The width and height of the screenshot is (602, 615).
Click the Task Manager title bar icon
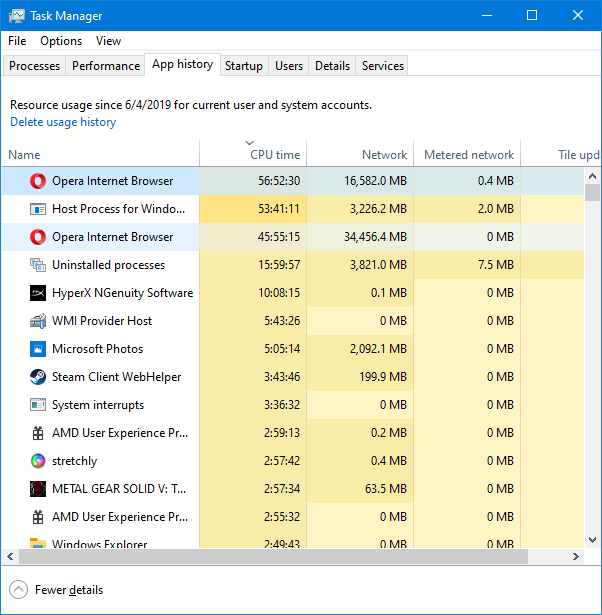17,16
